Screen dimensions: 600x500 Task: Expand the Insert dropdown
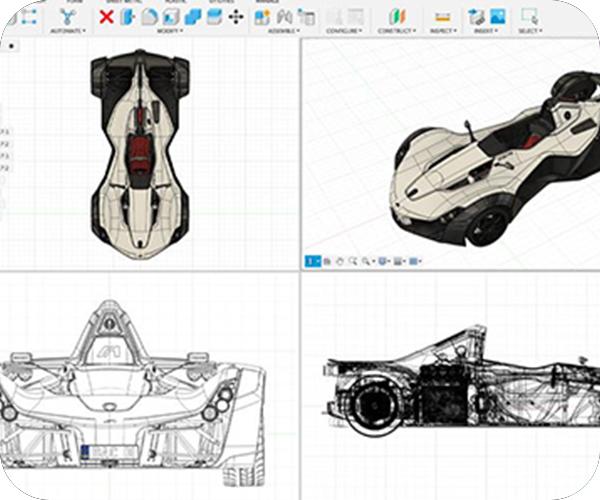[487, 31]
